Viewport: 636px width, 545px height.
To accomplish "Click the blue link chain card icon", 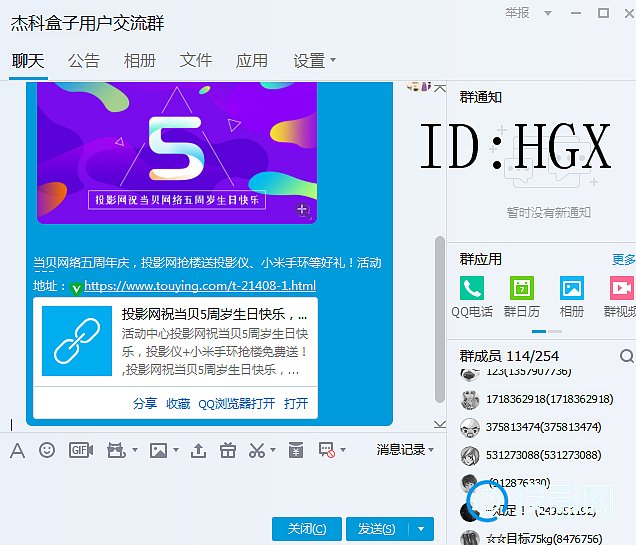I will pos(77,341).
